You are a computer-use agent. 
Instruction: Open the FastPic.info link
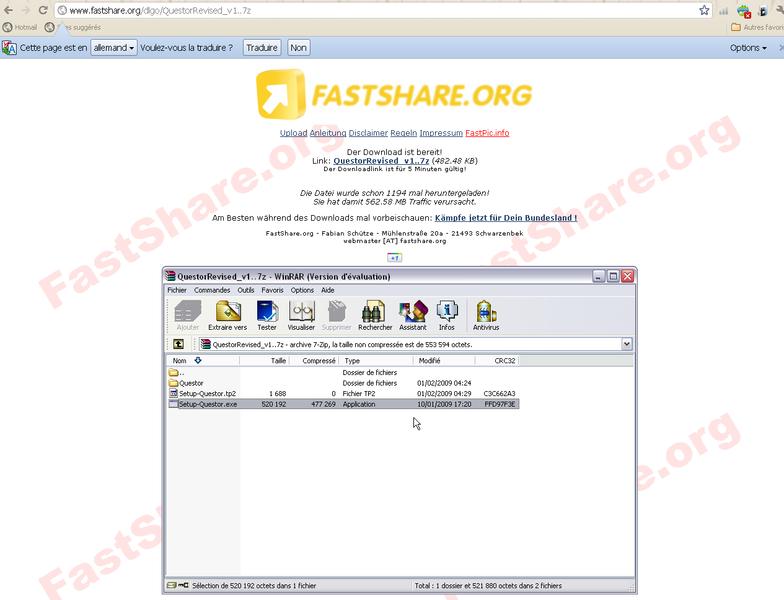(x=487, y=133)
